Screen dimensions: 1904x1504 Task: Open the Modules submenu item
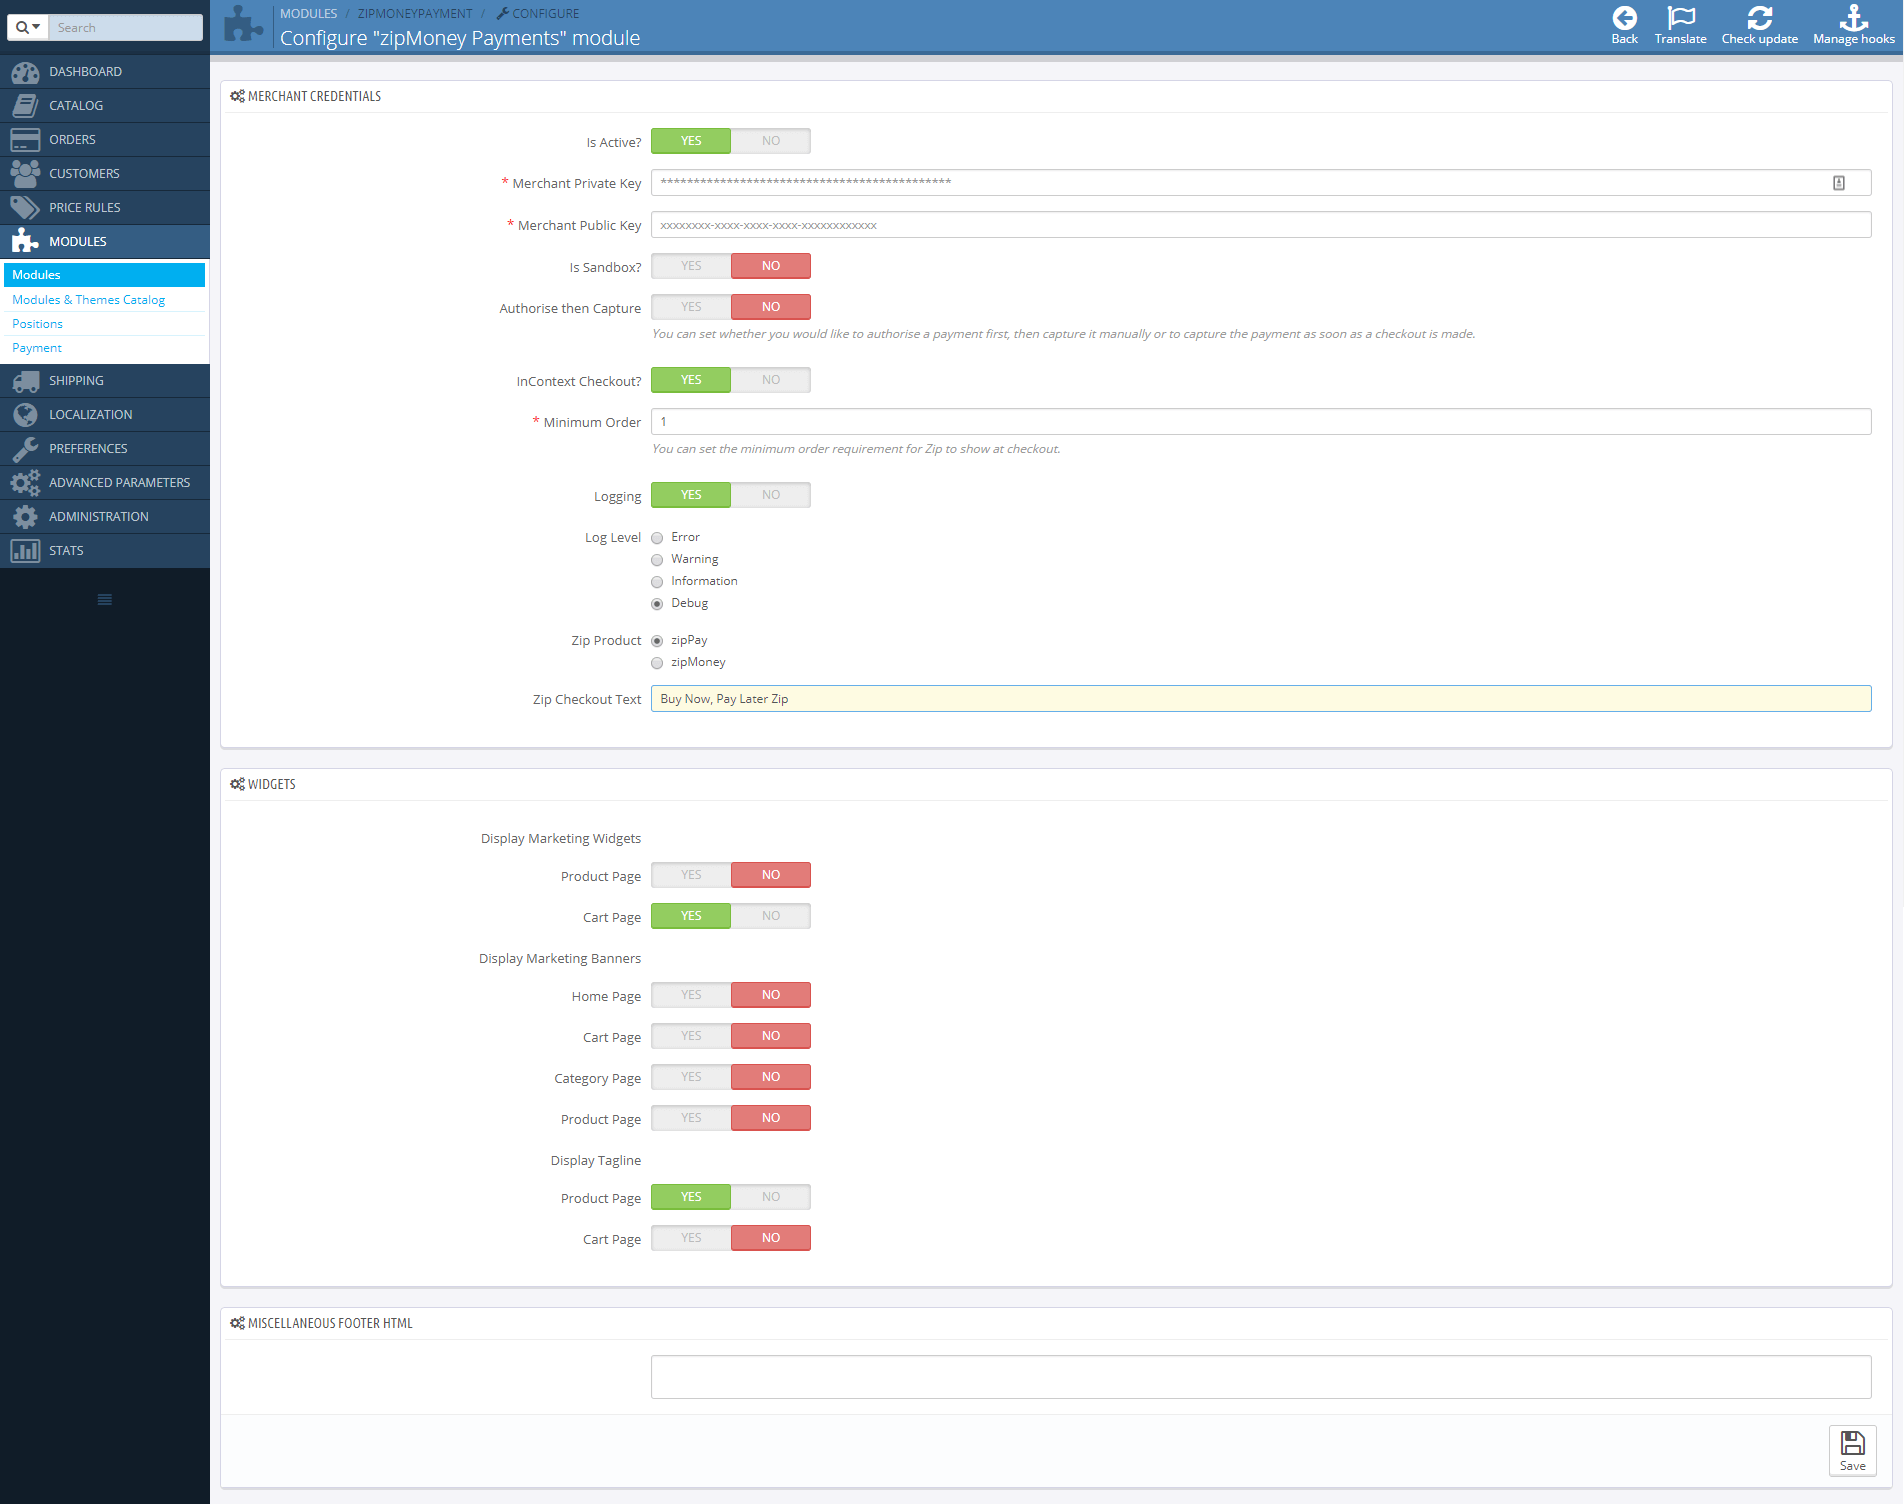pos(105,275)
